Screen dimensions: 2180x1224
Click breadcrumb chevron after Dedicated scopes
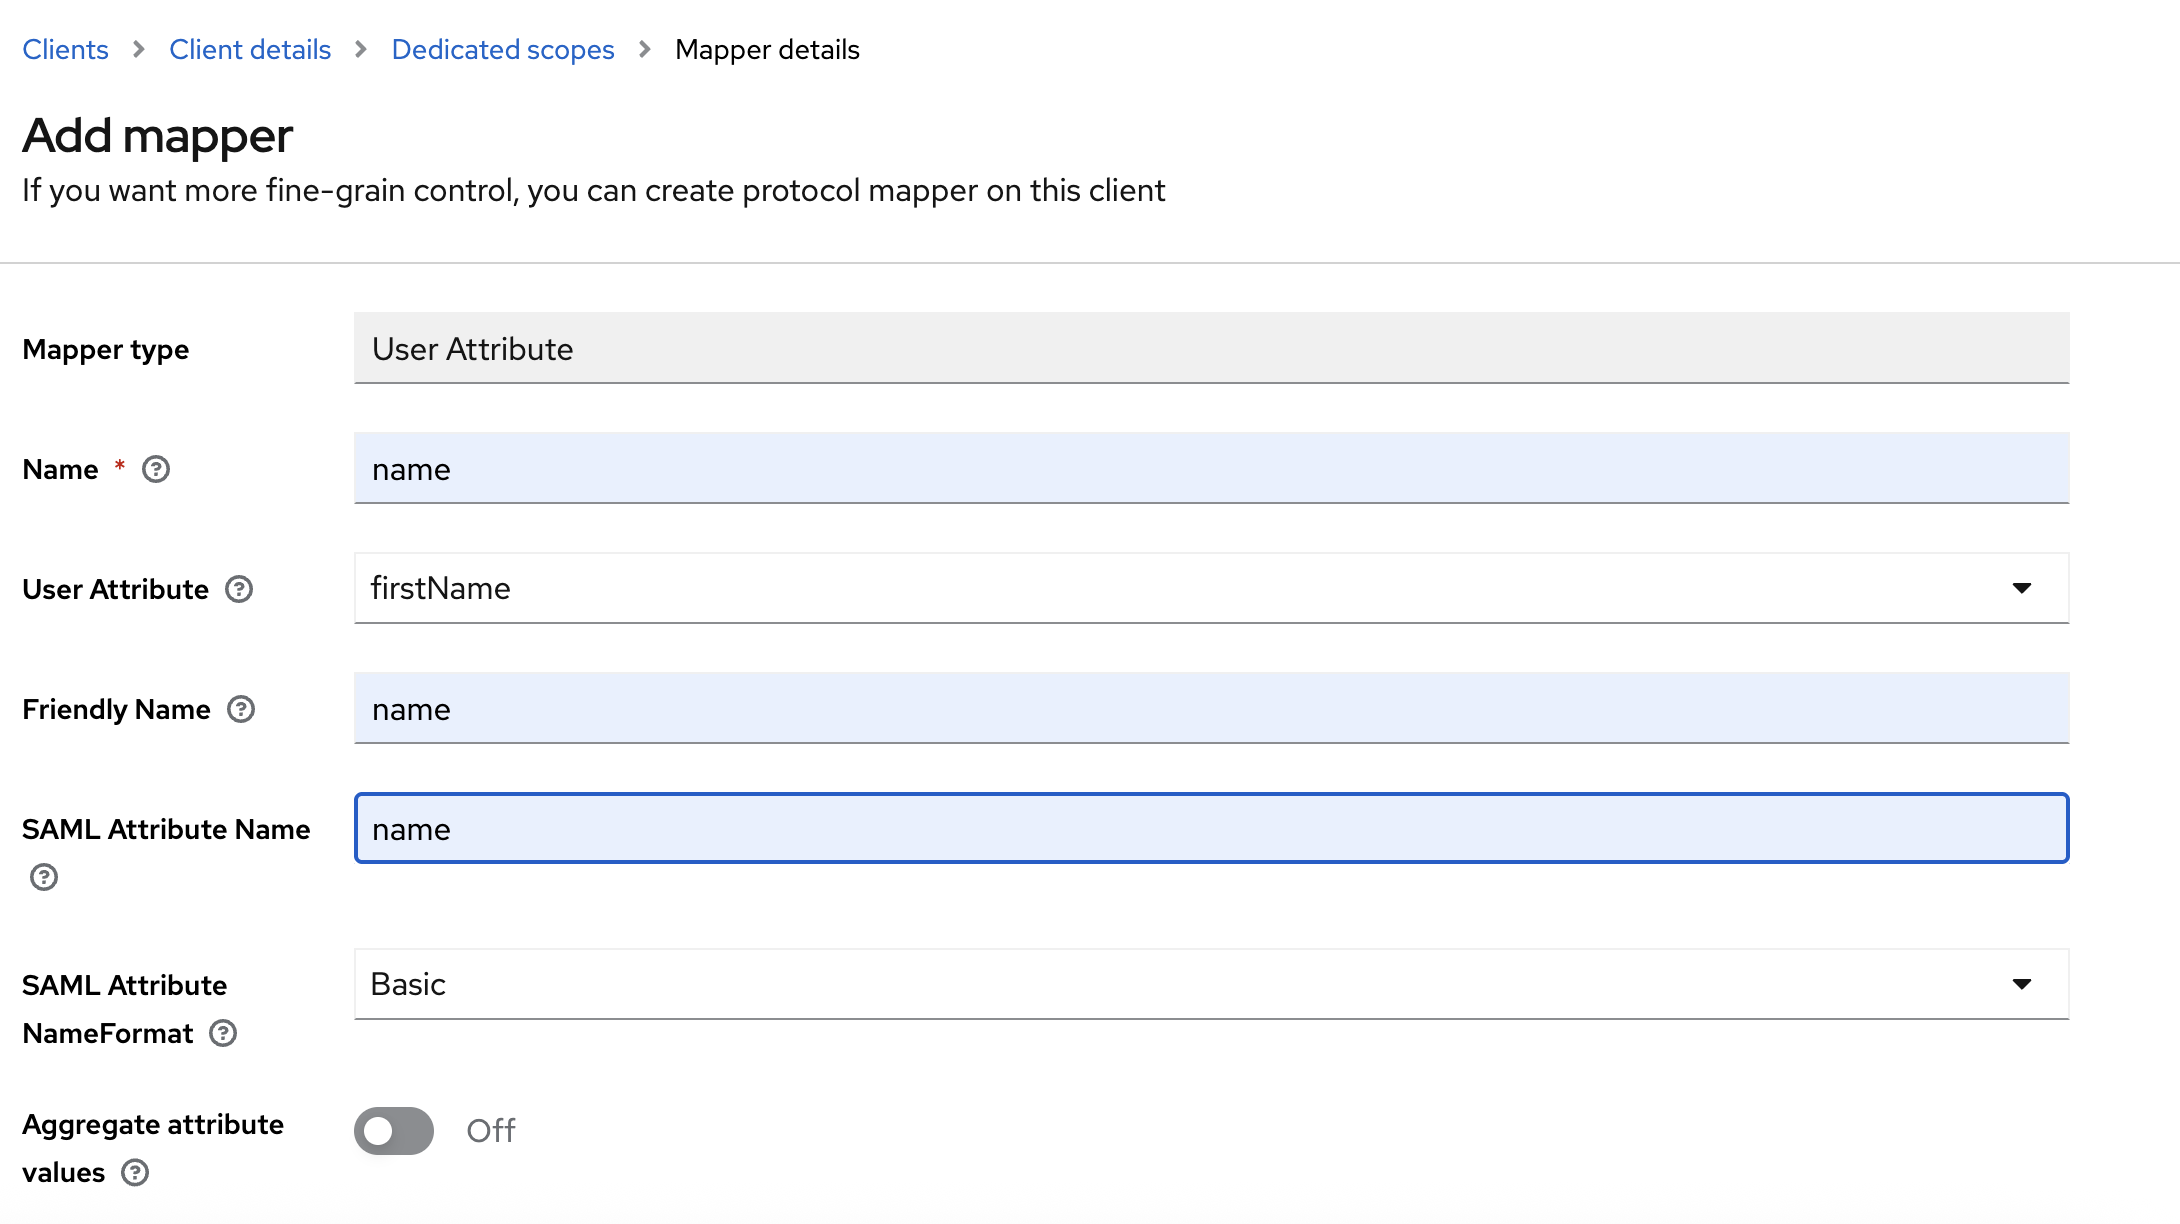[x=645, y=49]
